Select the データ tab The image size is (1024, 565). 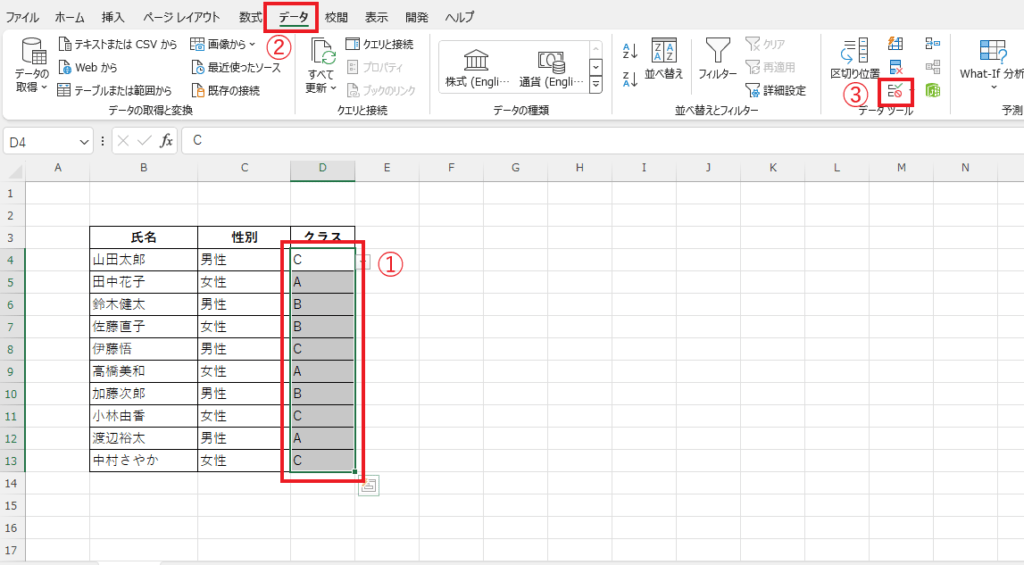(x=293, y=17)
